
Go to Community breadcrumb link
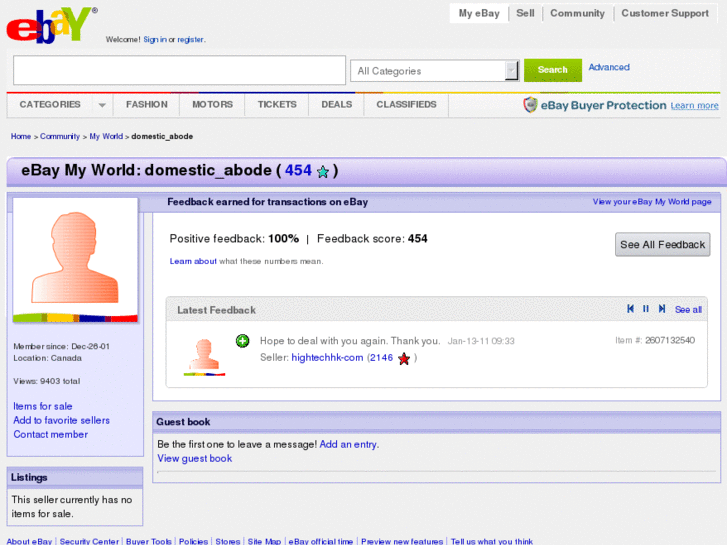[60, 136]
